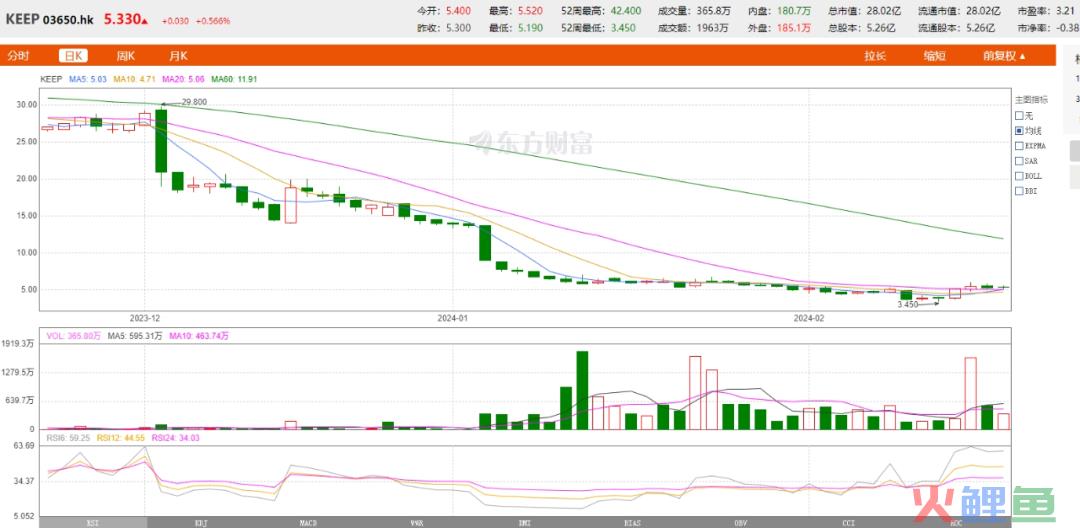Enable the EXPMA indicator checkbox
Screen dimensions: 1080x528
(x=1019, y=145)
